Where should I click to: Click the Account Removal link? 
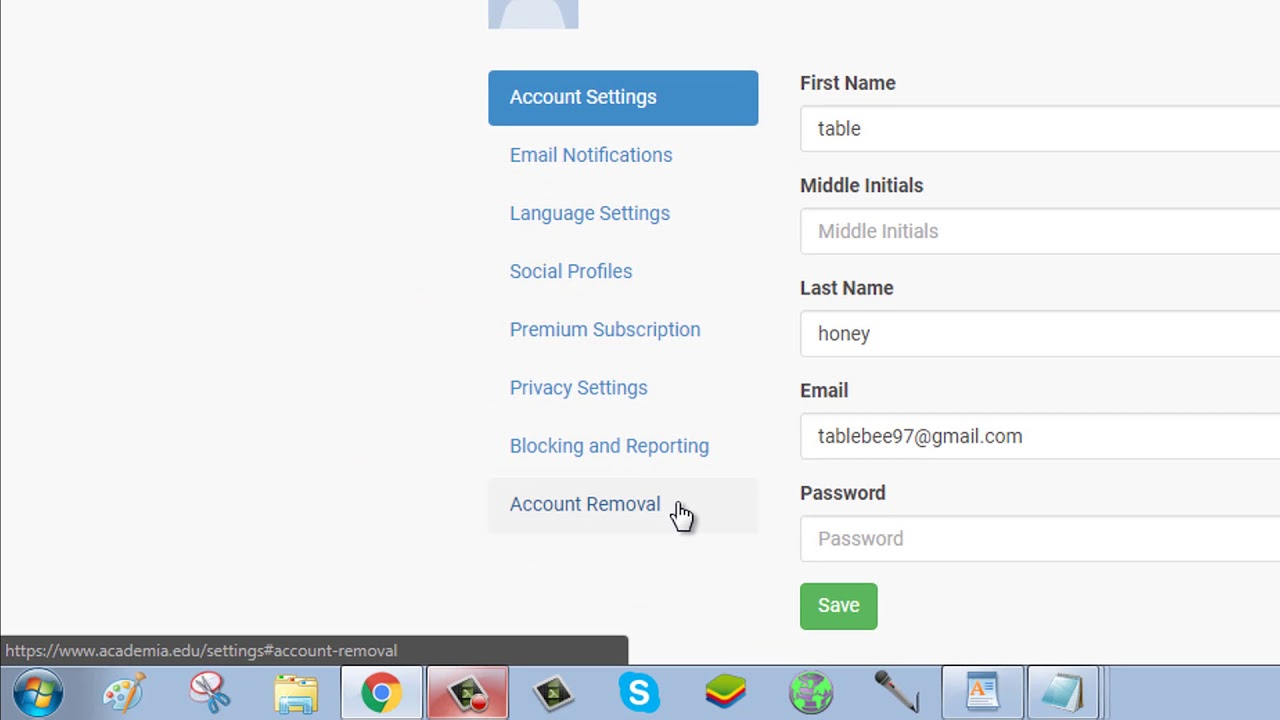(x=584, y=504)
